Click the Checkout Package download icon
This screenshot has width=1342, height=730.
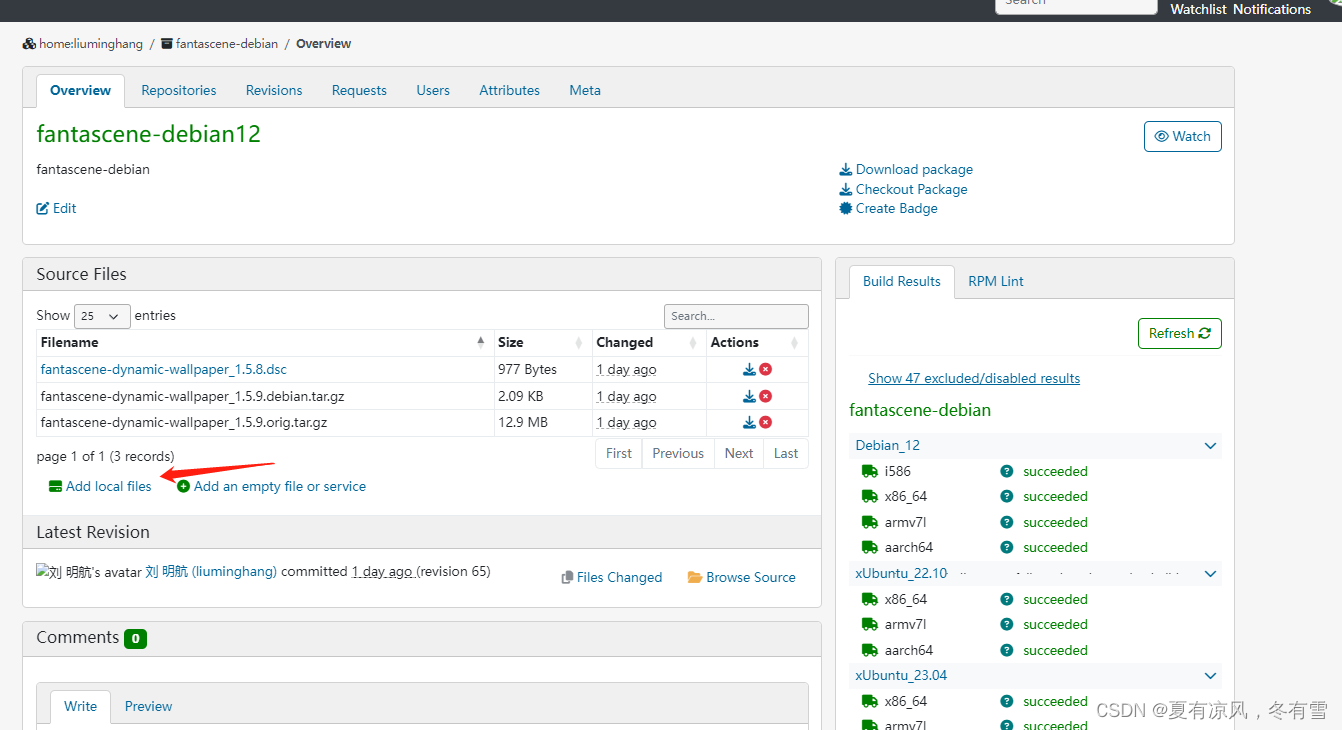pos(846,189)
